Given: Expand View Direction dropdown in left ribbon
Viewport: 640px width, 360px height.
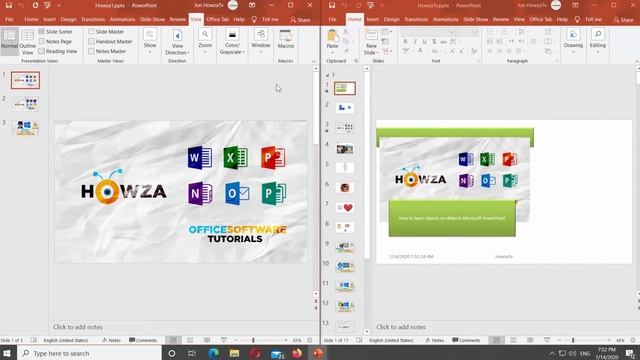Looking at the screenshot, I should (177, 42).
